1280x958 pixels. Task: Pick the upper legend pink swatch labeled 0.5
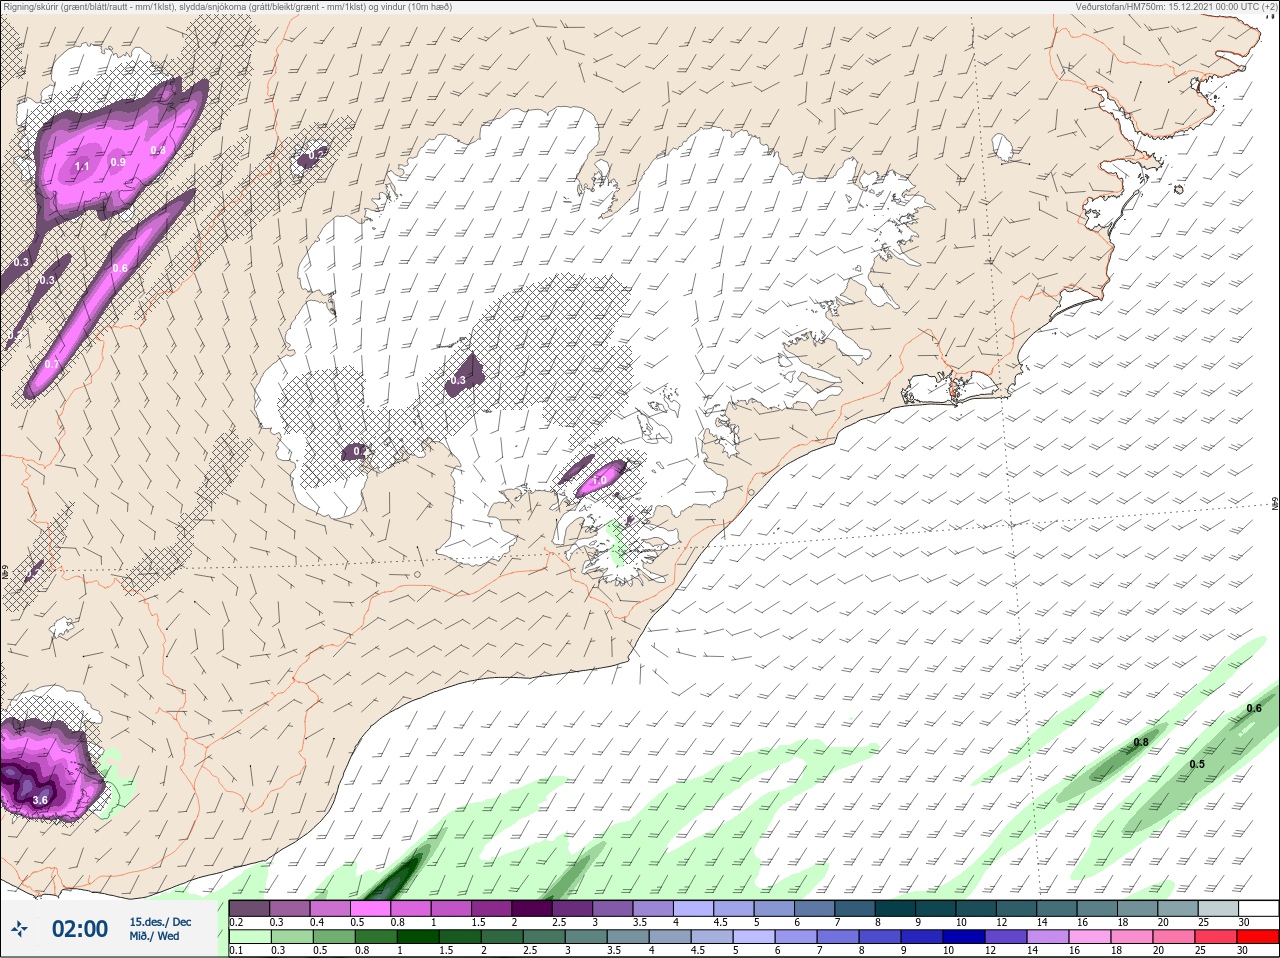pos(371,908)
